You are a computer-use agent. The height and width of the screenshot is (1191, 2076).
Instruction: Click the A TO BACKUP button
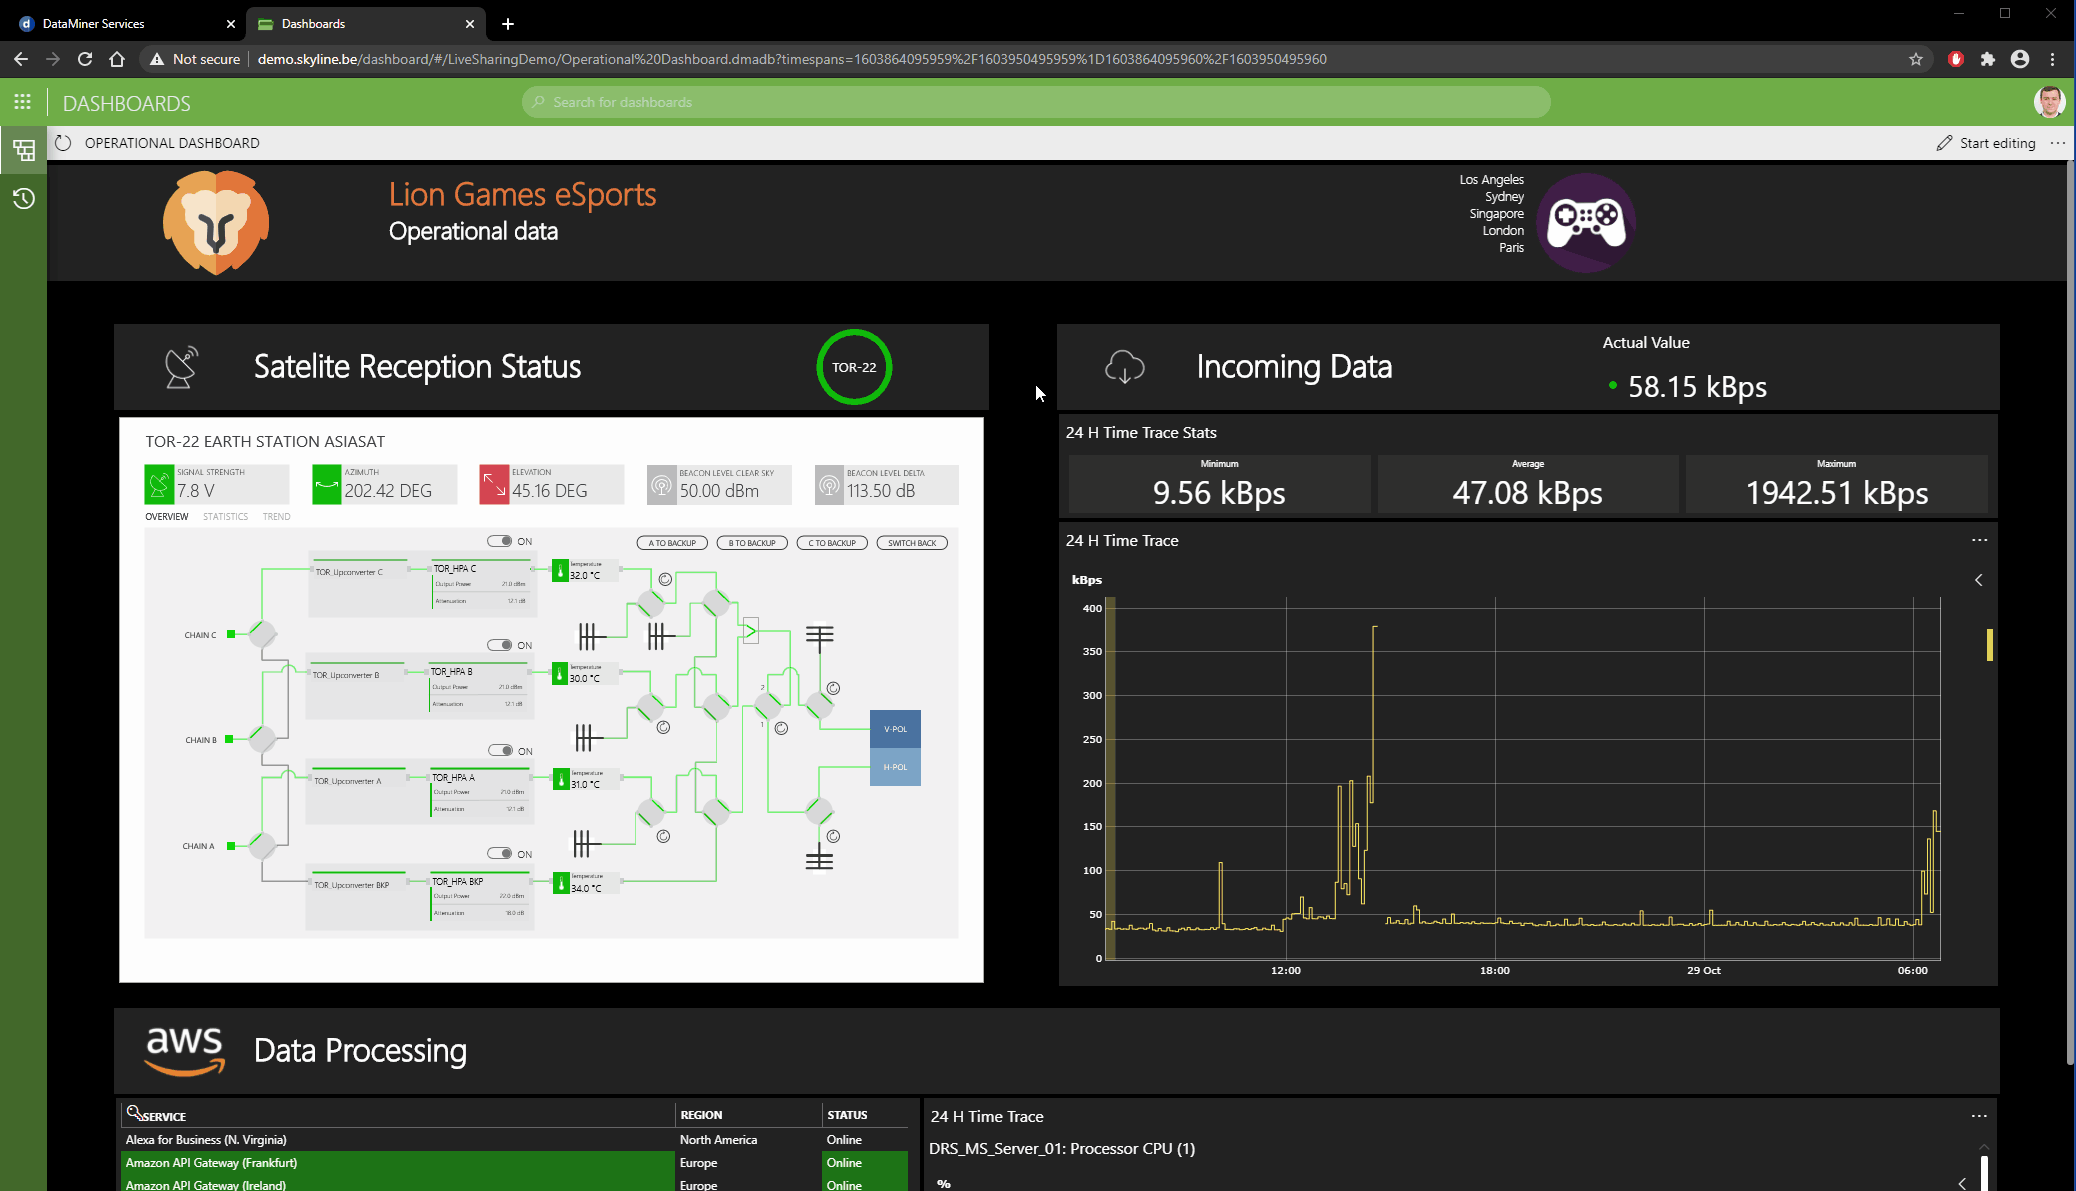pos(672,543)
